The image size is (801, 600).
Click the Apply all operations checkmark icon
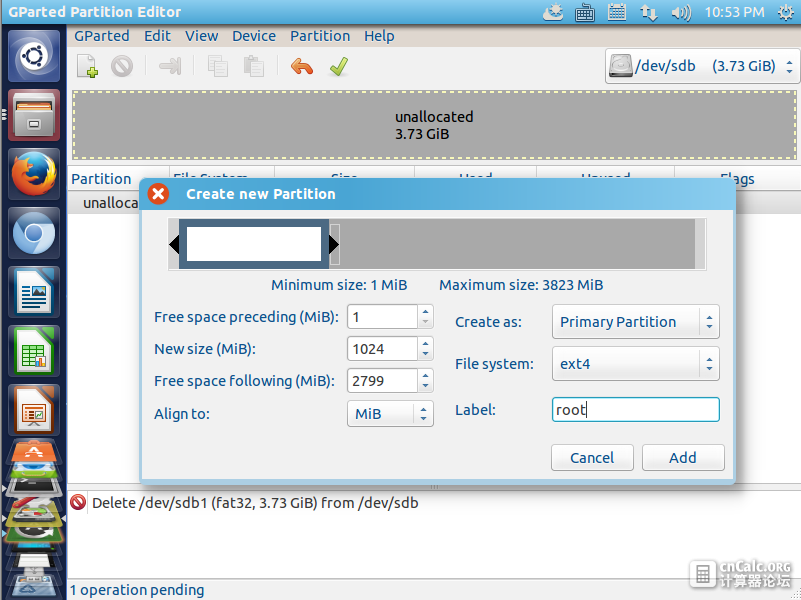click(339, 66)
